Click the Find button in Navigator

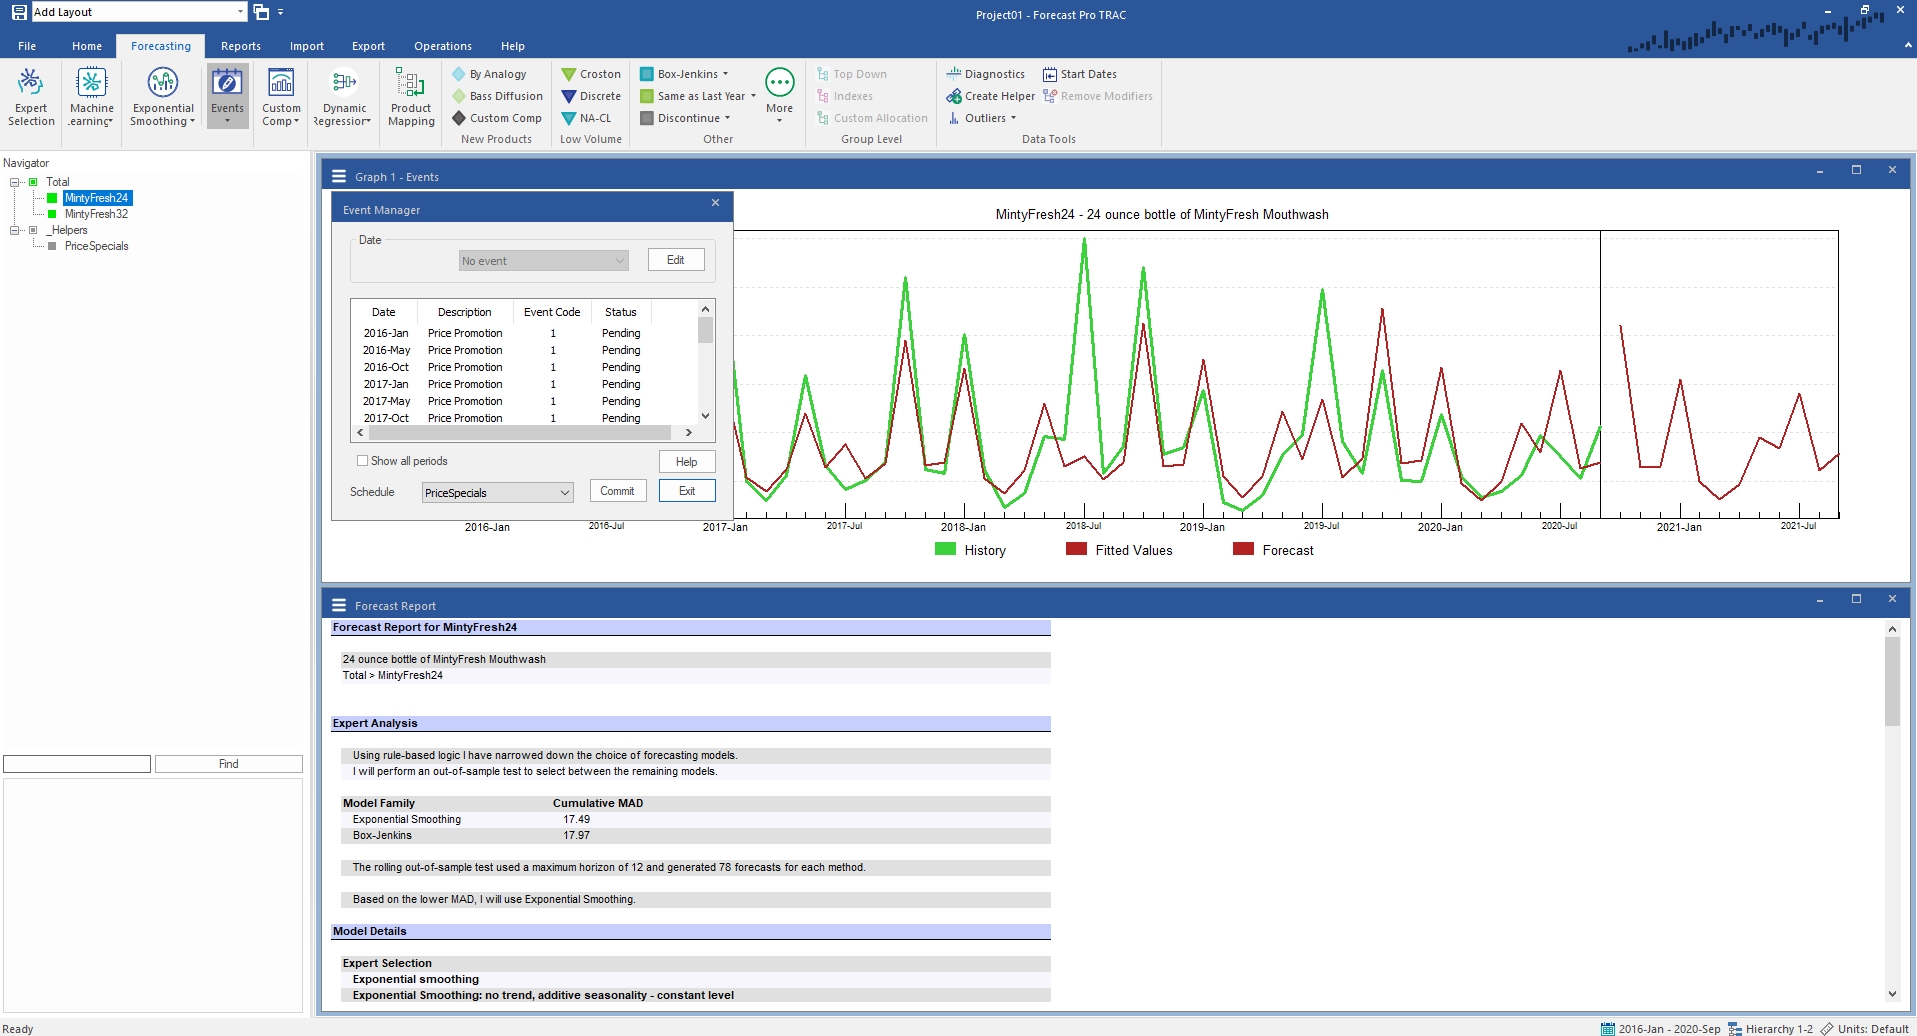[x=229, y=764]
